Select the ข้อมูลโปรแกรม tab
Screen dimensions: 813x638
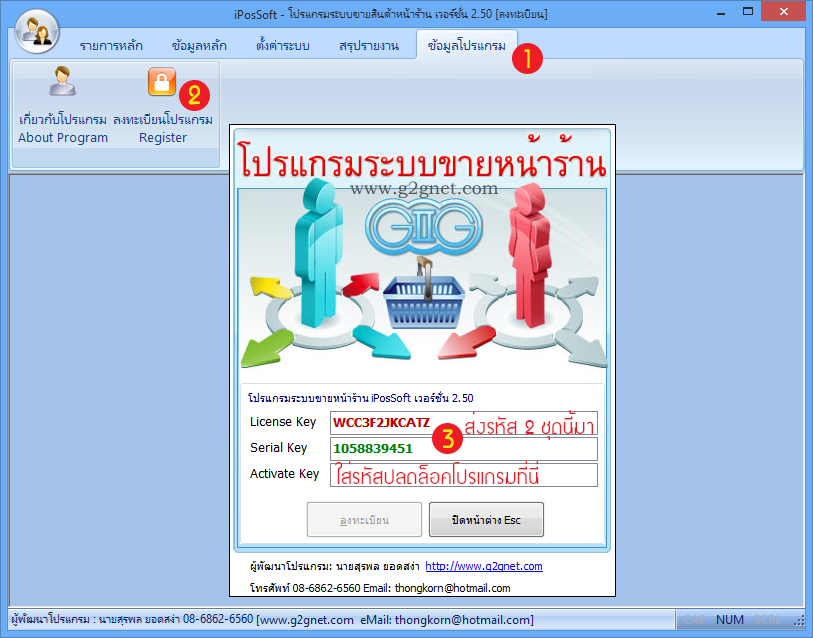[x=467, y=46]
